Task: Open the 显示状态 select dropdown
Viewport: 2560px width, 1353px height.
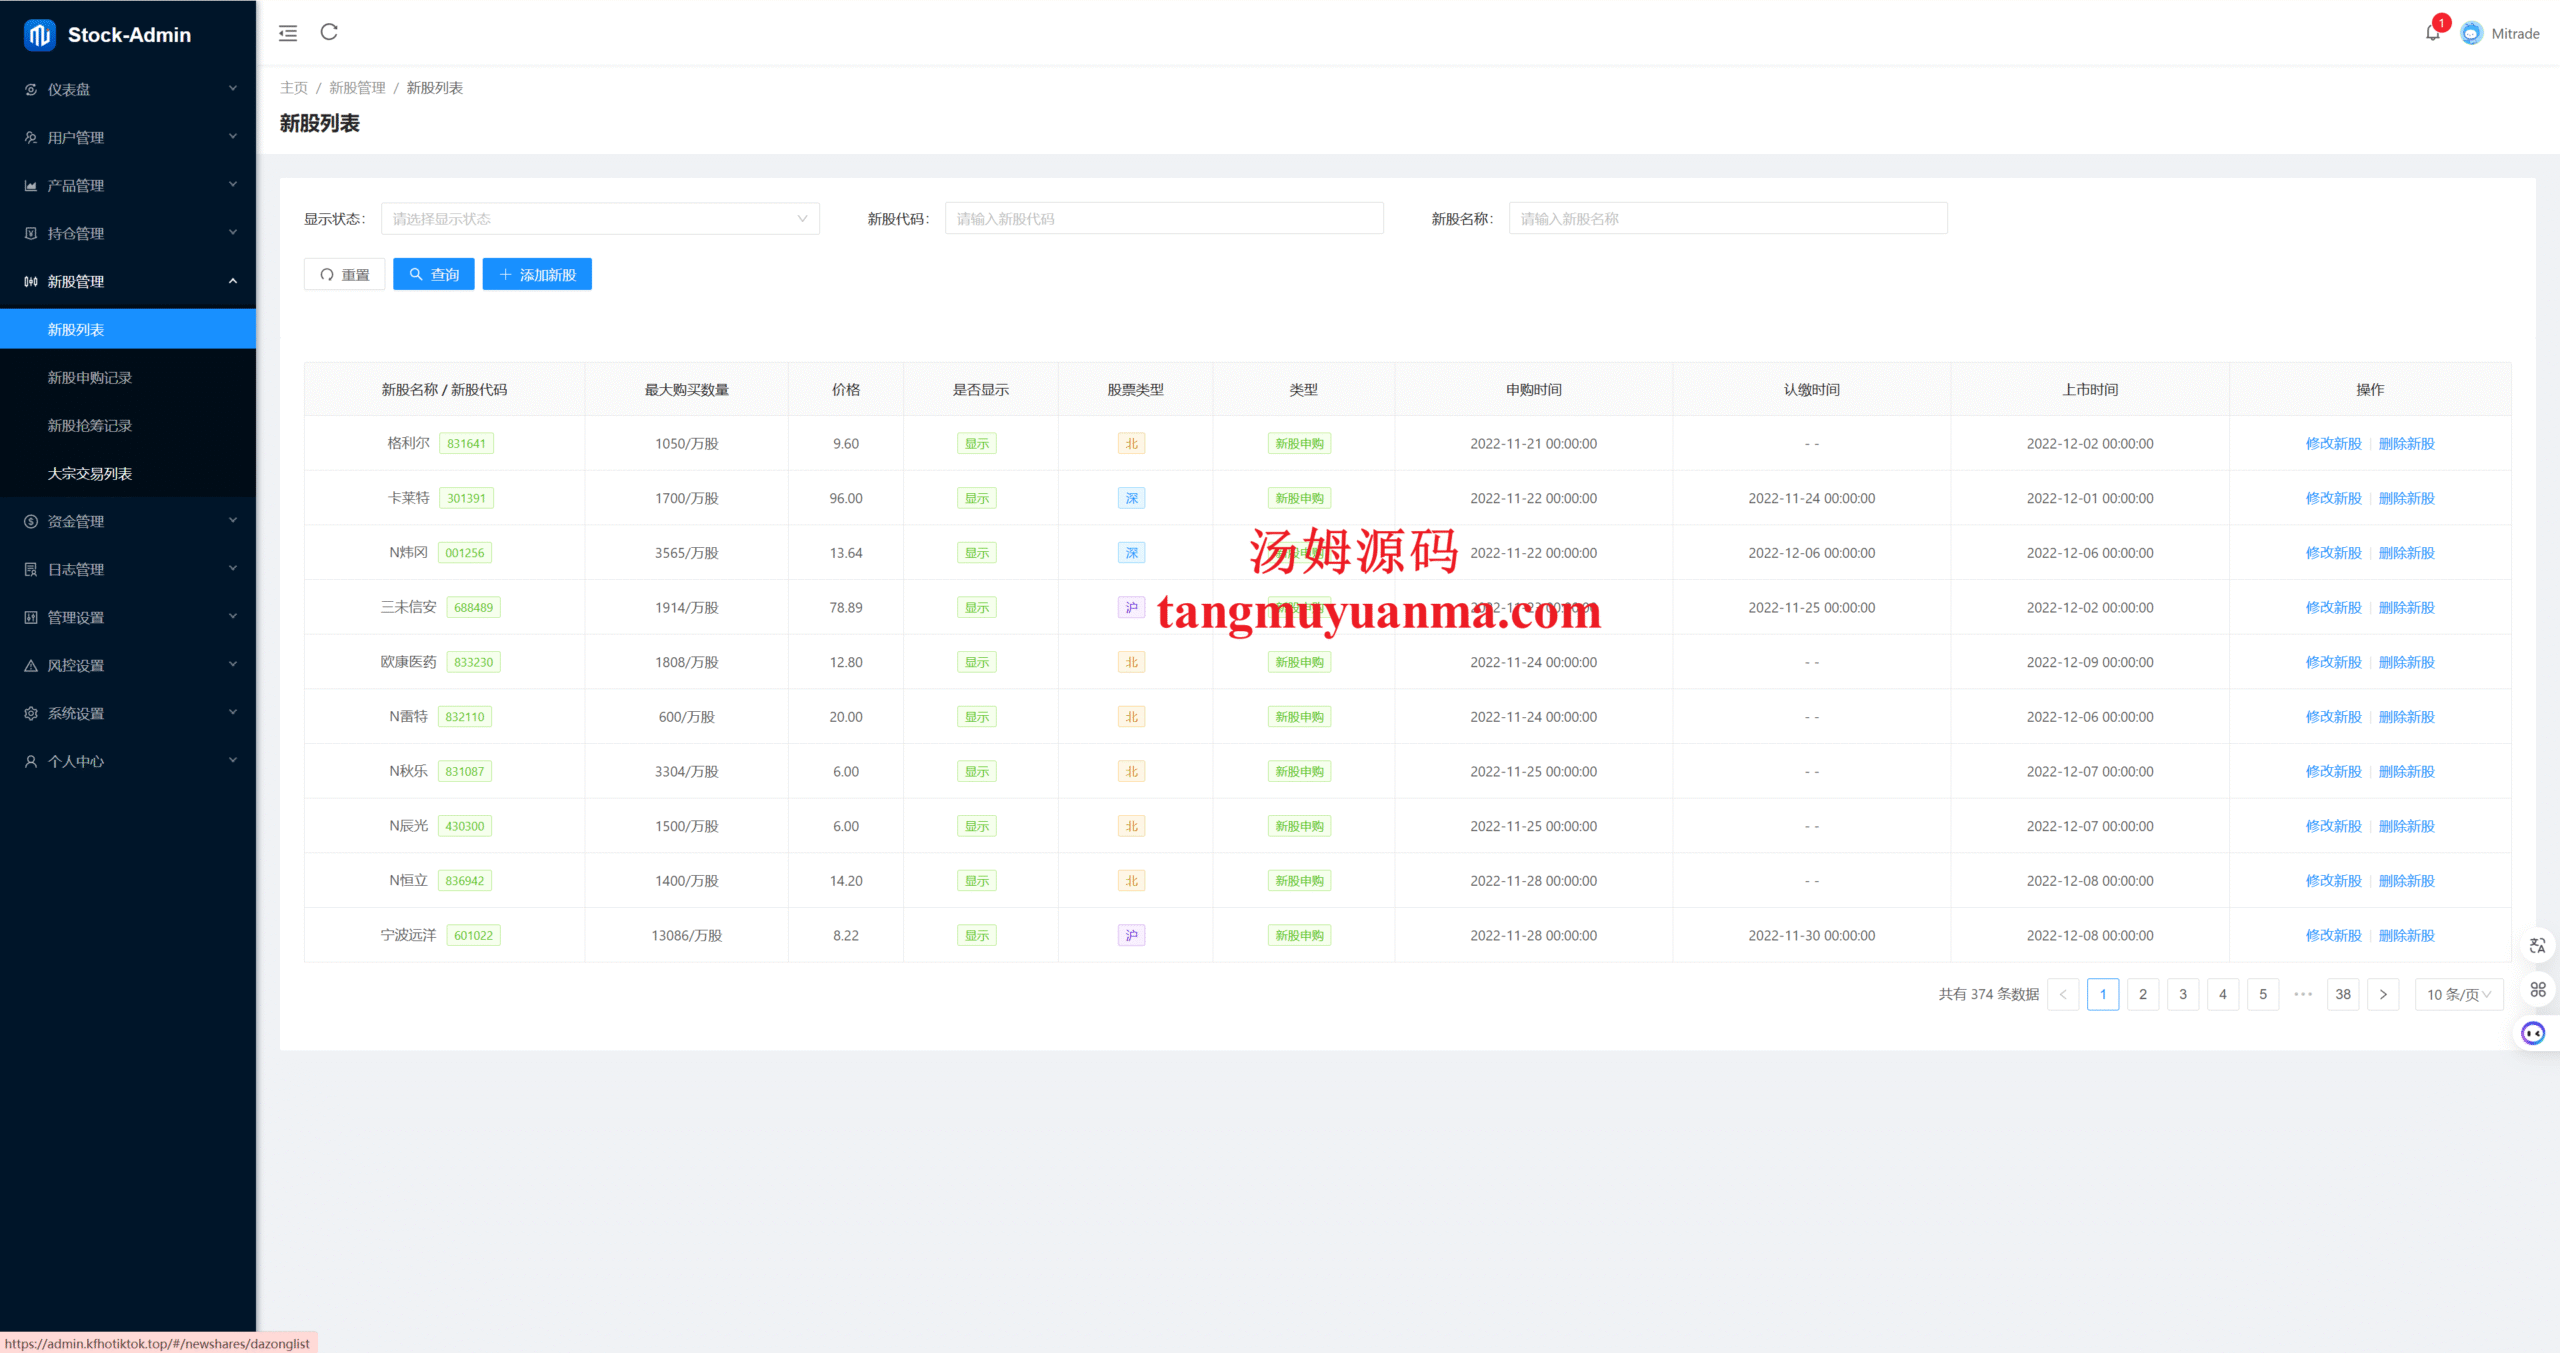Action: (x=600, y=219)
